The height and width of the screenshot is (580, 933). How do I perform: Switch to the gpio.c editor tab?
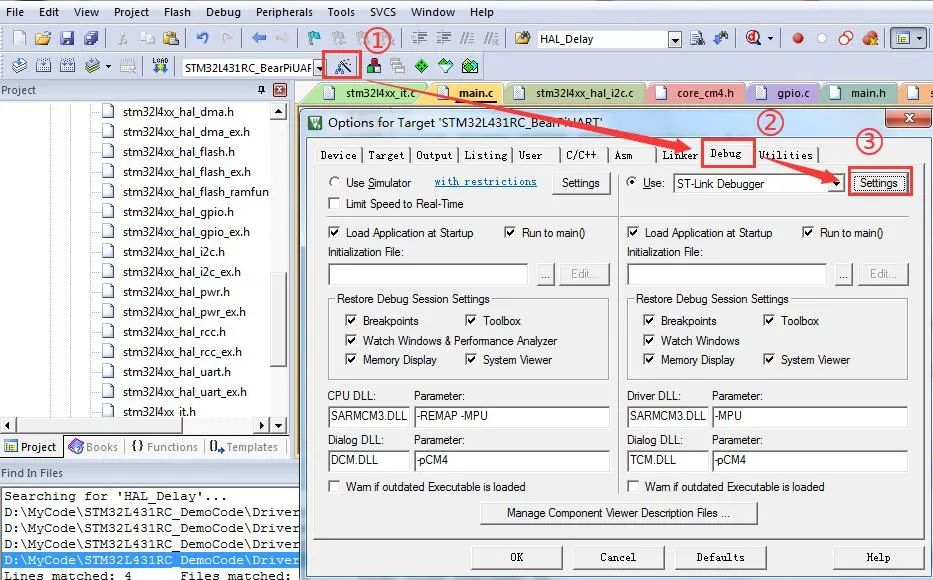[x=793, y=93]
